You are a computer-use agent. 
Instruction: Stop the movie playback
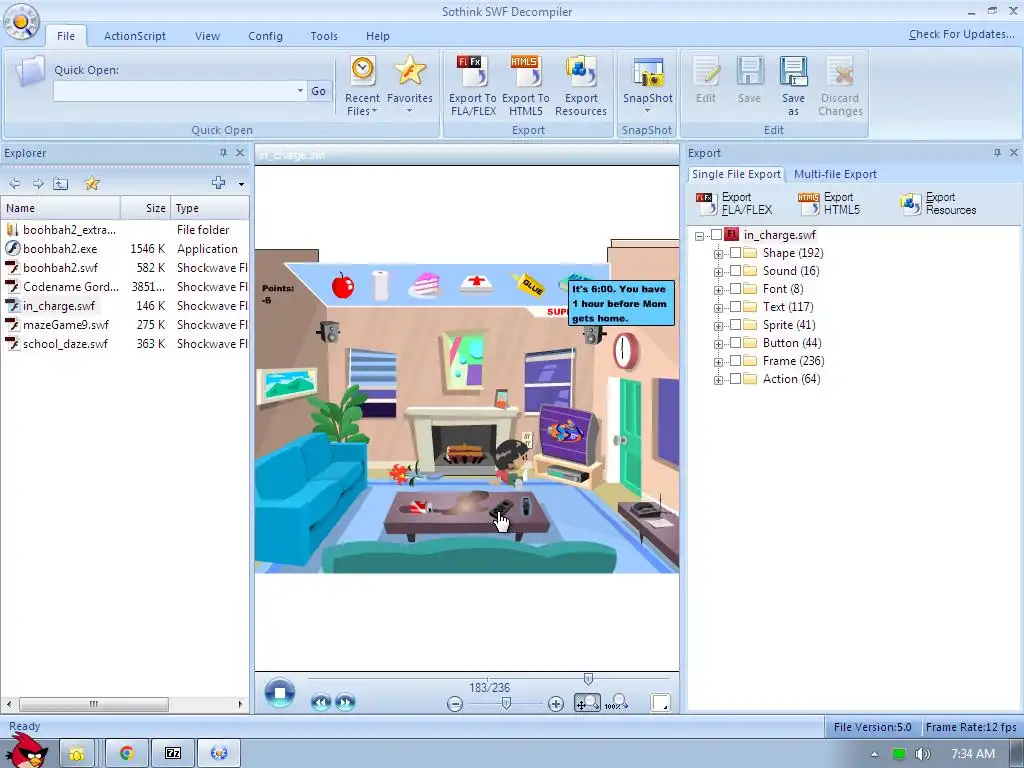pos(280,693)
